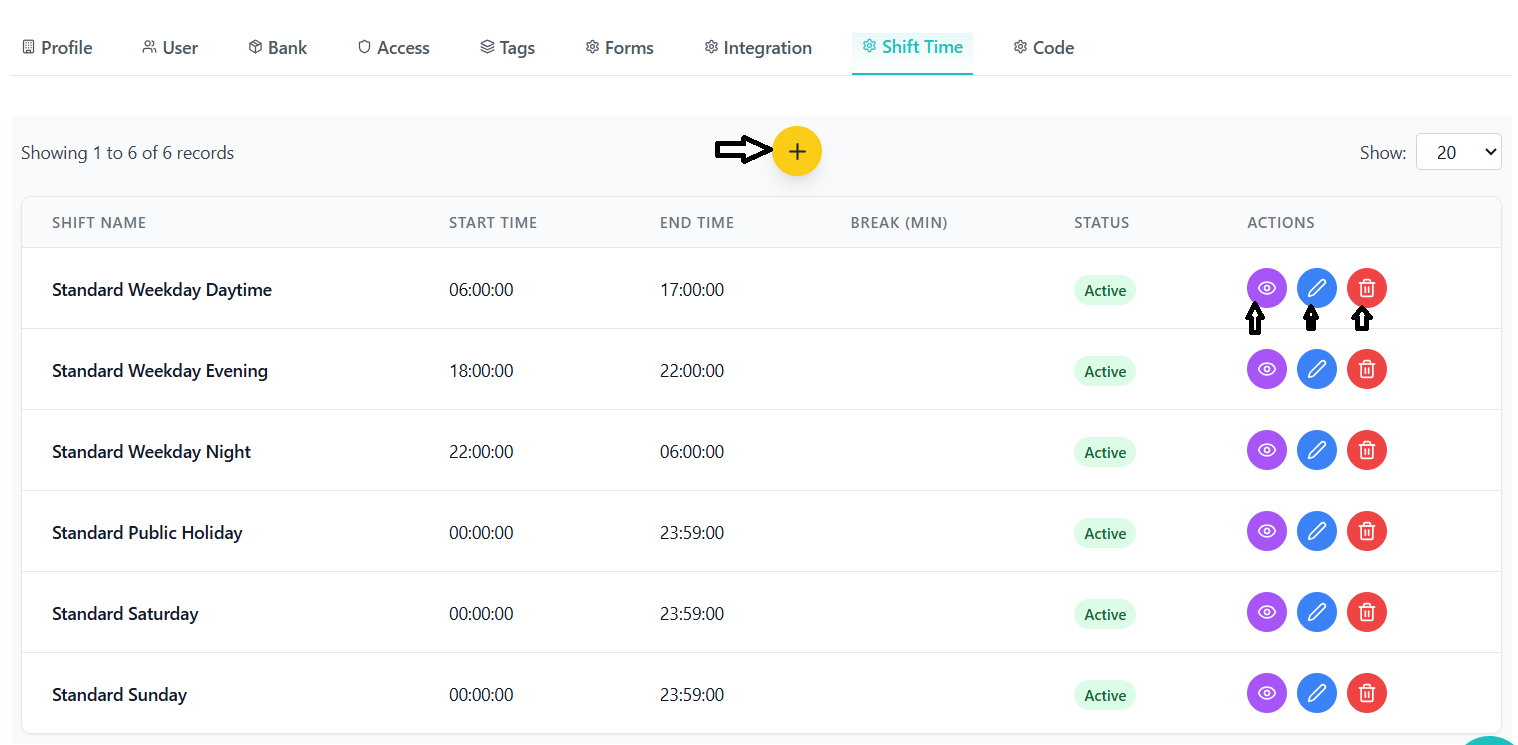View the Standard Weekday Daytime shift details
This screenshot has height=745, width=1518.
tap(1266, 289)
